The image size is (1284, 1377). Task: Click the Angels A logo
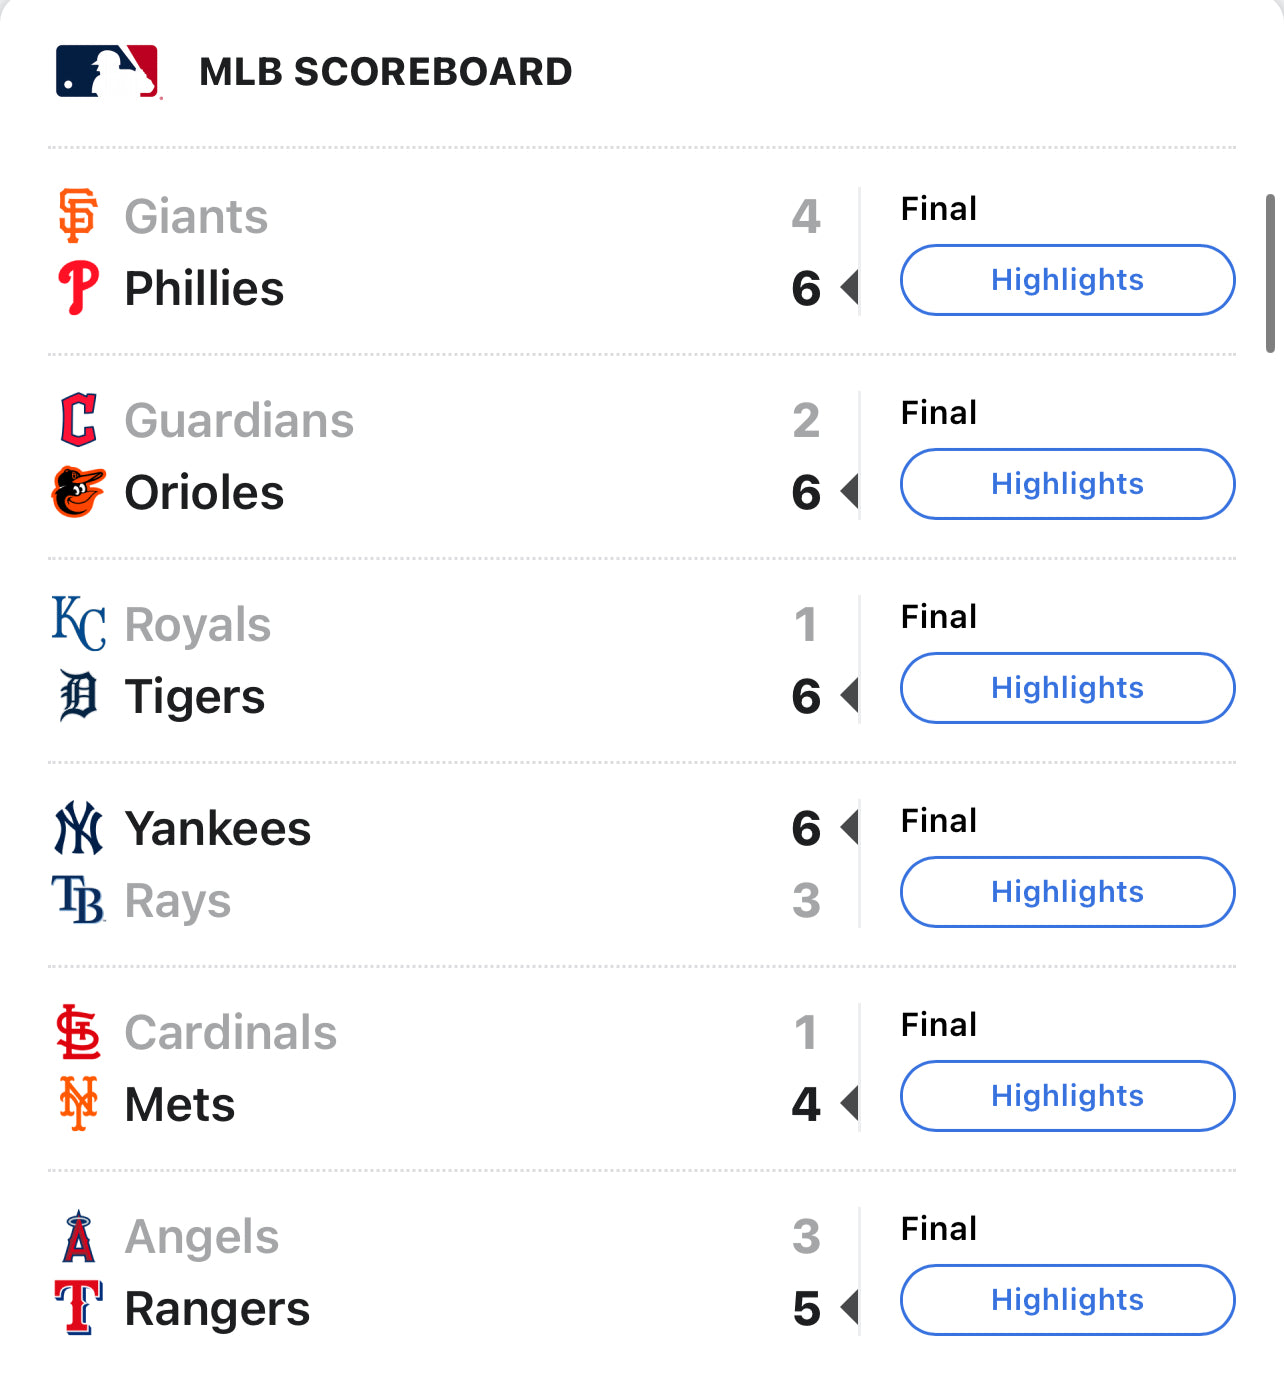78,1236
